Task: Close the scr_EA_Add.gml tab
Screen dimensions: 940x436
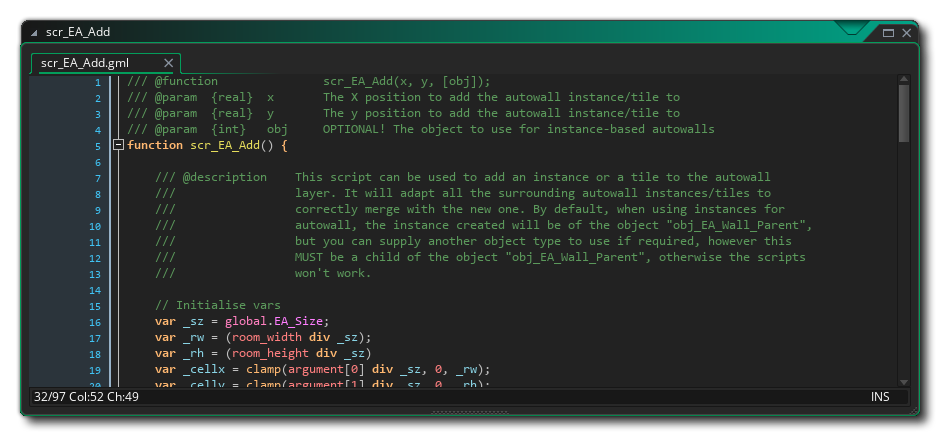Action: tap(168, 63)
